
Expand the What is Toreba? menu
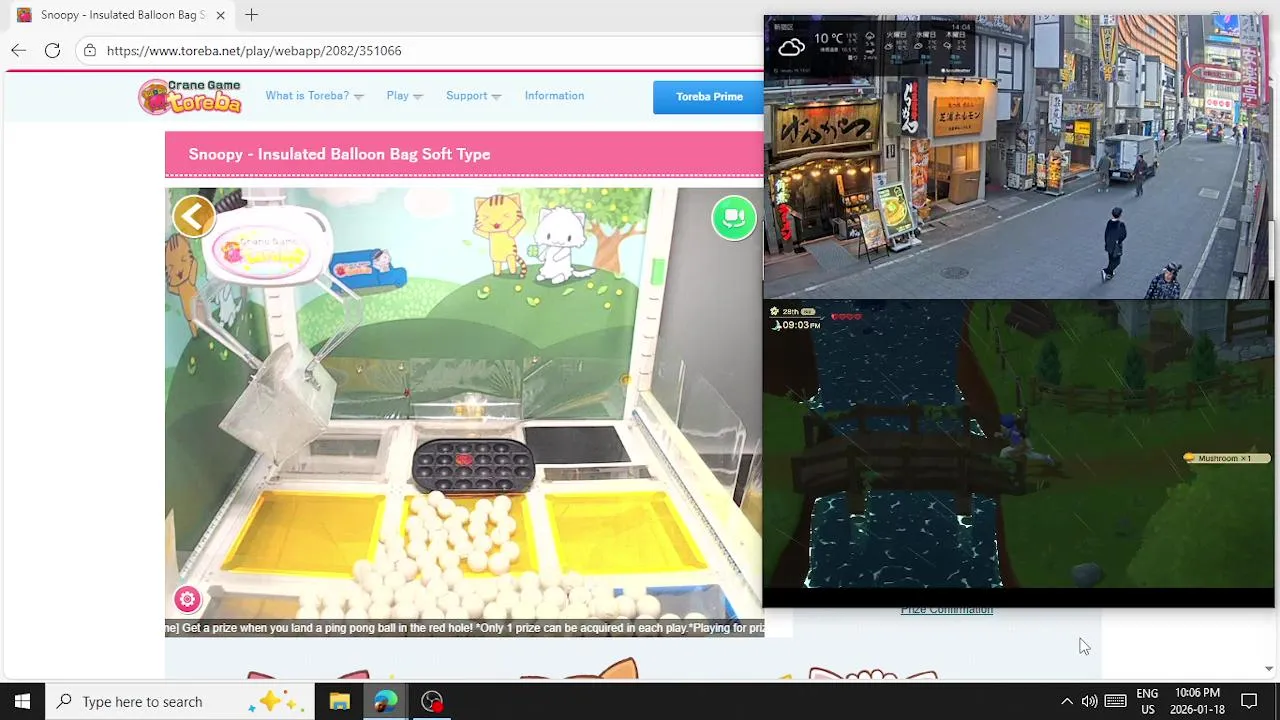pyautogui.click(x=314, y=96)
